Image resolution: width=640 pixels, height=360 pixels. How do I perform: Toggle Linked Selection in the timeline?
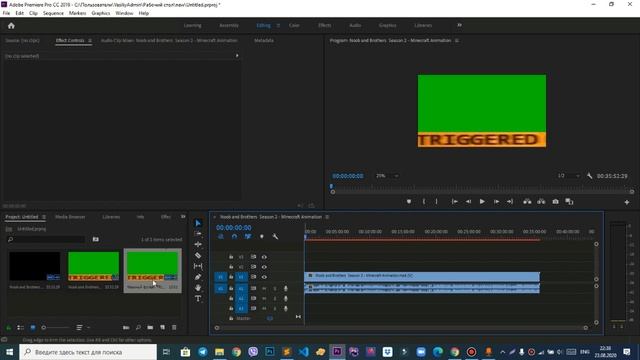point(248,237)
